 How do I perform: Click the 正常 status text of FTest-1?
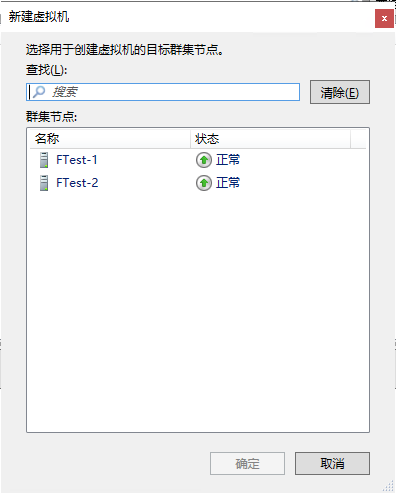[228, 160]
